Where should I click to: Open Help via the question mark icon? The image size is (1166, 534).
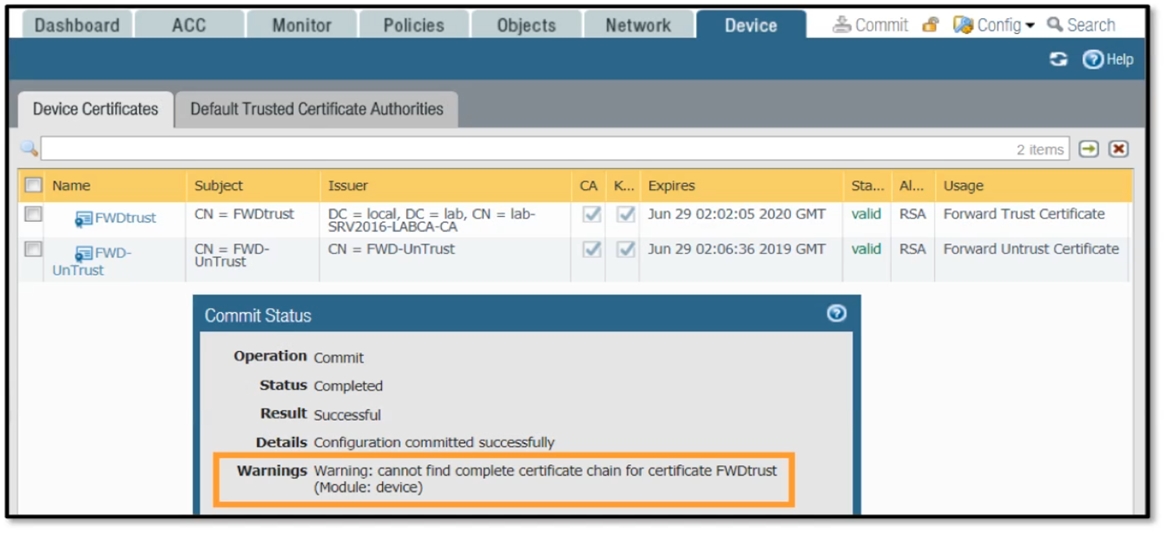pos(1093,60)
